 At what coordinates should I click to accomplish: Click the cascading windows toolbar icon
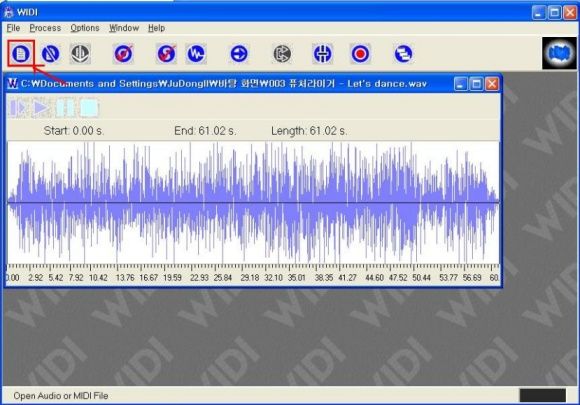pos(403,54)
